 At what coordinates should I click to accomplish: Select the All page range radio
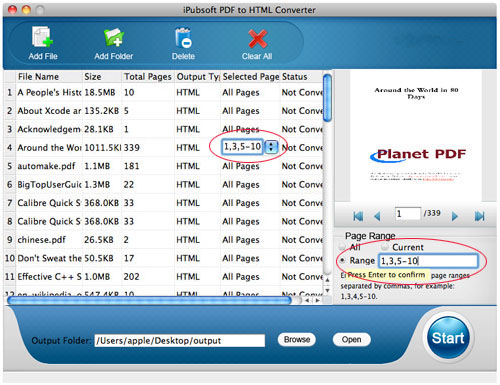tap(342, 247)
